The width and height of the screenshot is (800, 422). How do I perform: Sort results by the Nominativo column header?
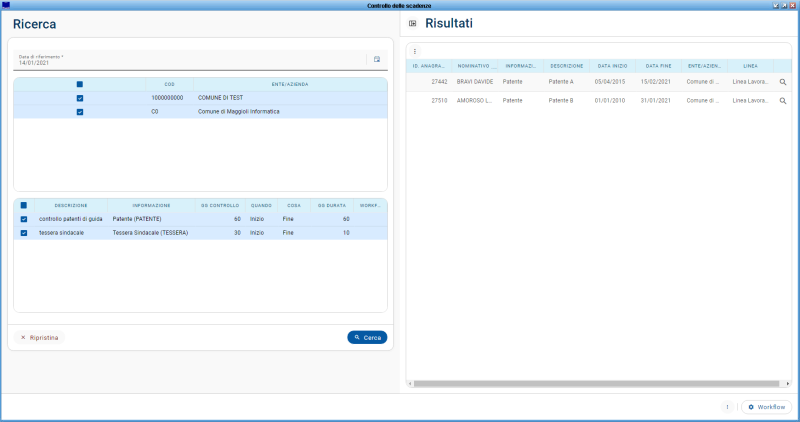pyautogui.click(x=476, y=66)
